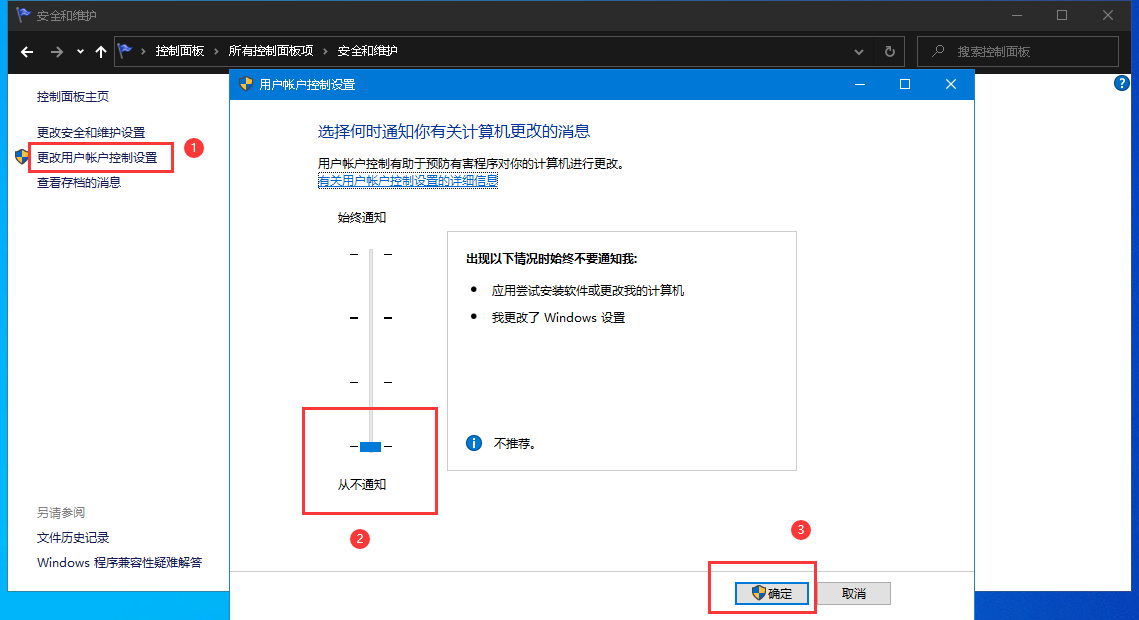The image size is (1139, 620).
Task: Select 所有控制面板项 in the breadcrumb
Action: click(270, 51)
